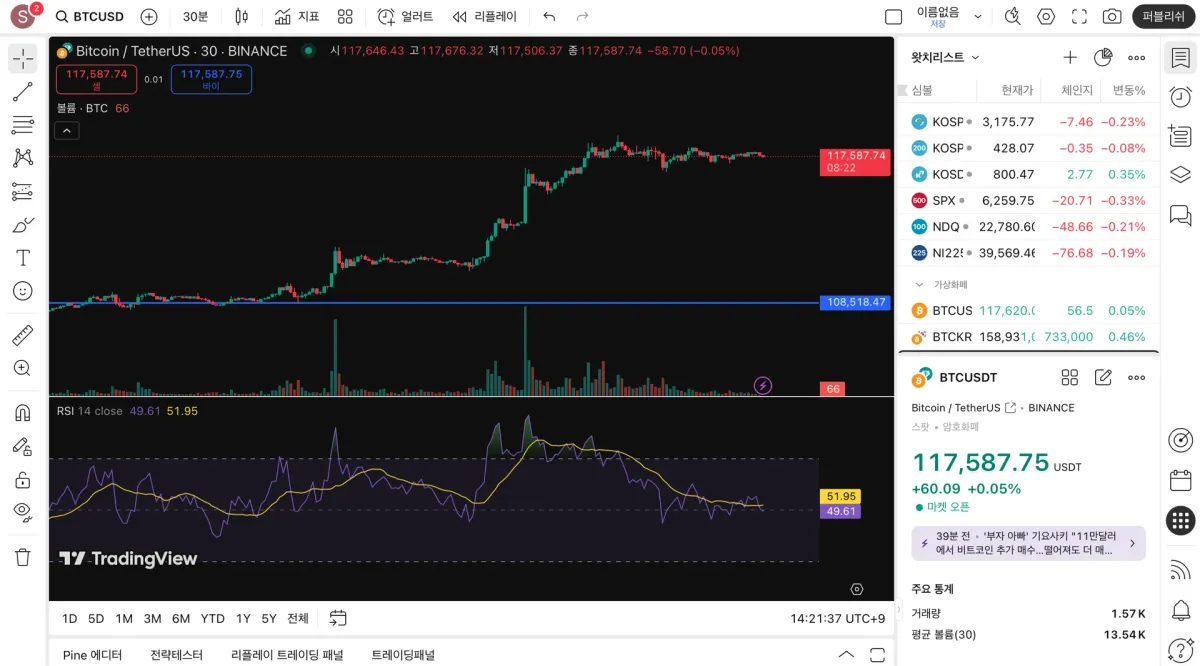This screenshot has width=1200, height=666.
Task: Open chart settings hexagon icon
Action: click(x=1046, y=17)
